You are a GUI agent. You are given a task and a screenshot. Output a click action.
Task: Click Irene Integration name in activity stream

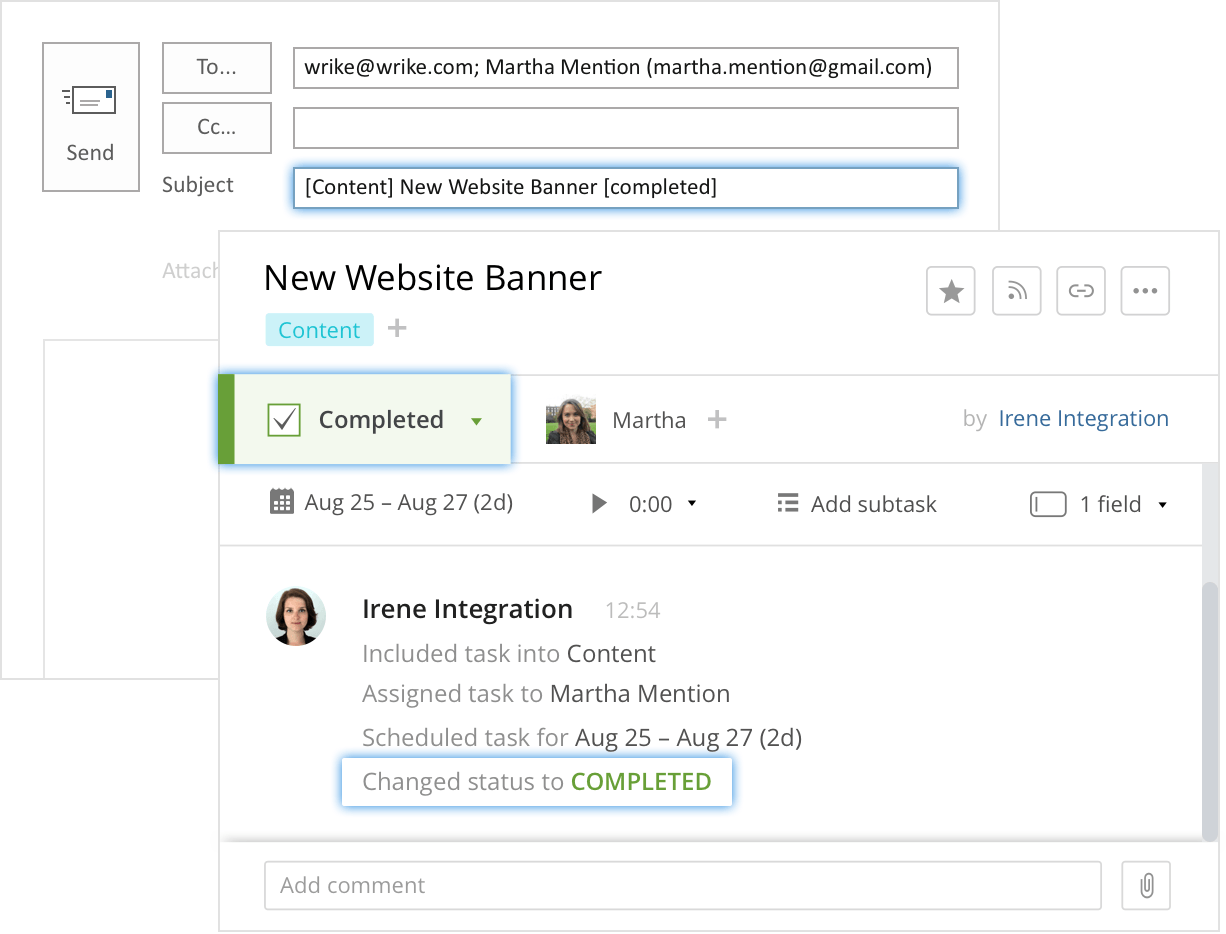pyautogui.click(x=468, y=609)
